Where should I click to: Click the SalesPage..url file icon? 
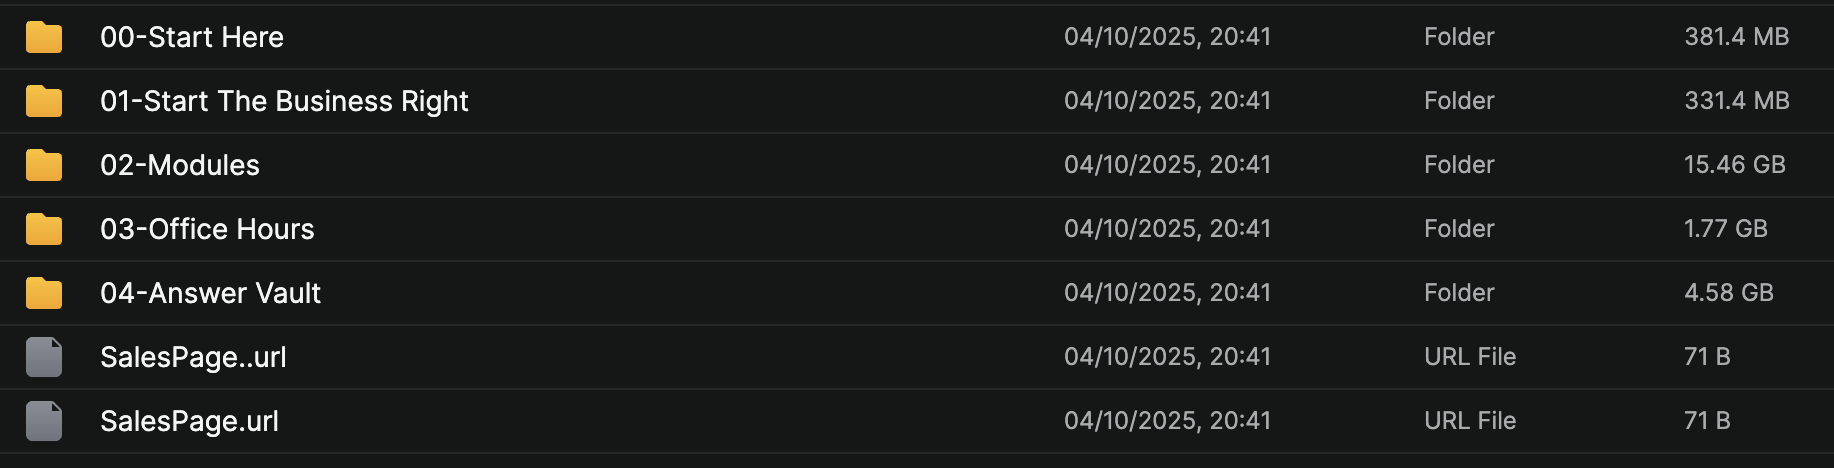pos(44,358)
